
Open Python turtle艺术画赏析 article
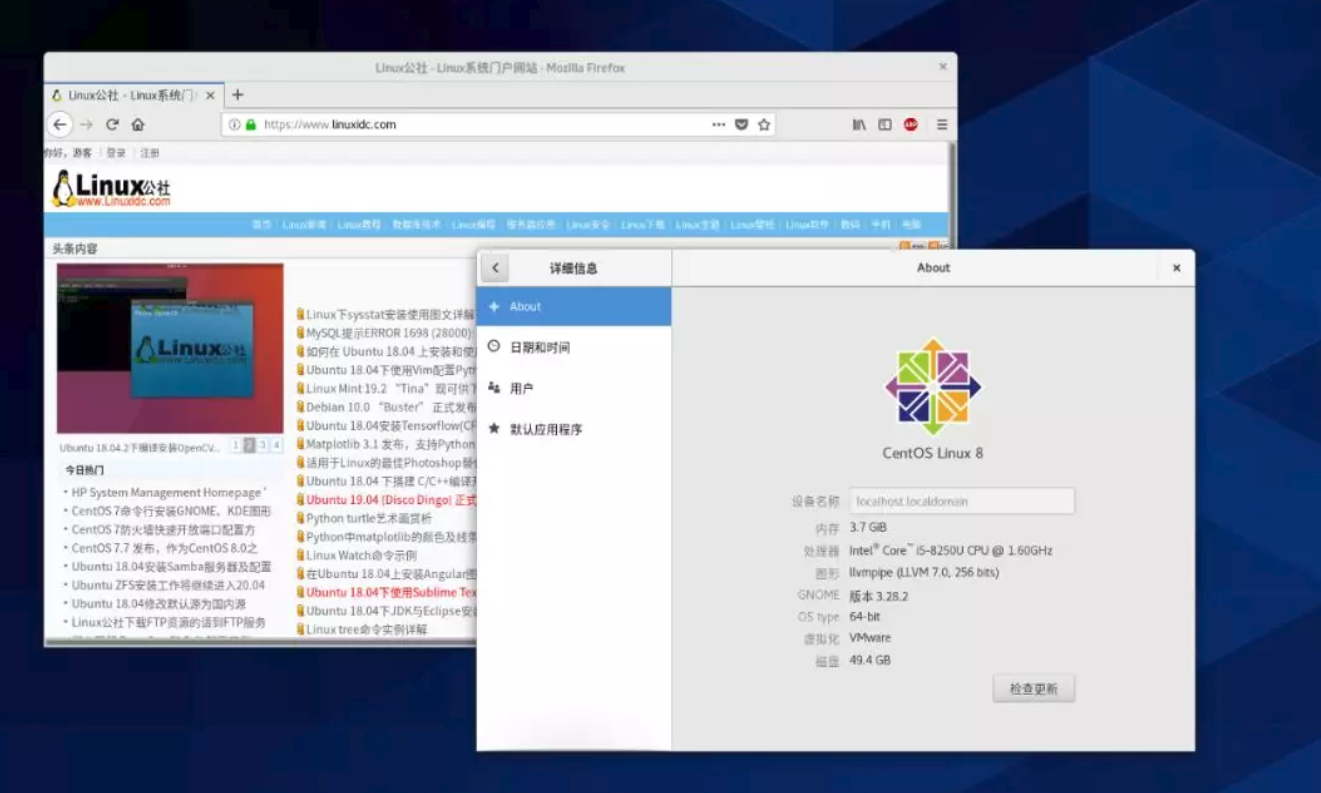click(x=369, y=519)
